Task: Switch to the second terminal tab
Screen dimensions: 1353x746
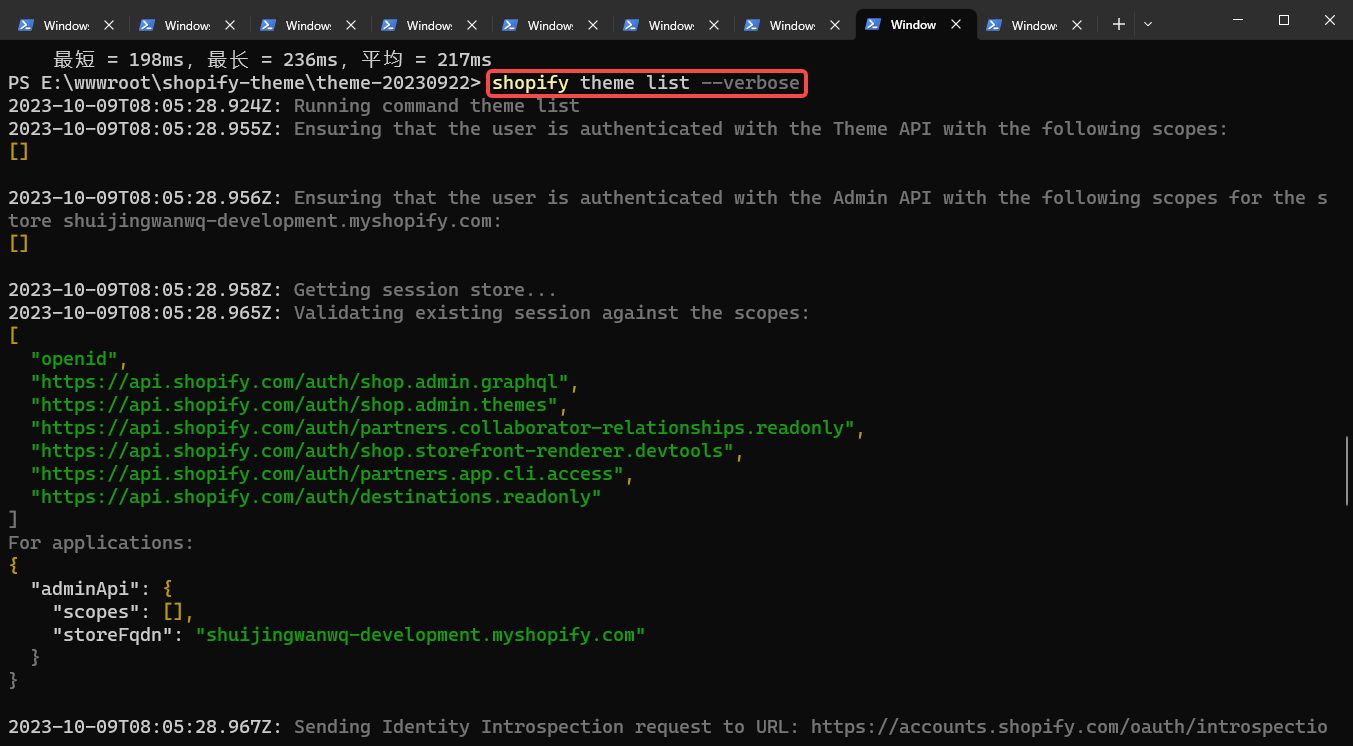Action: click(x=186, y=25)
